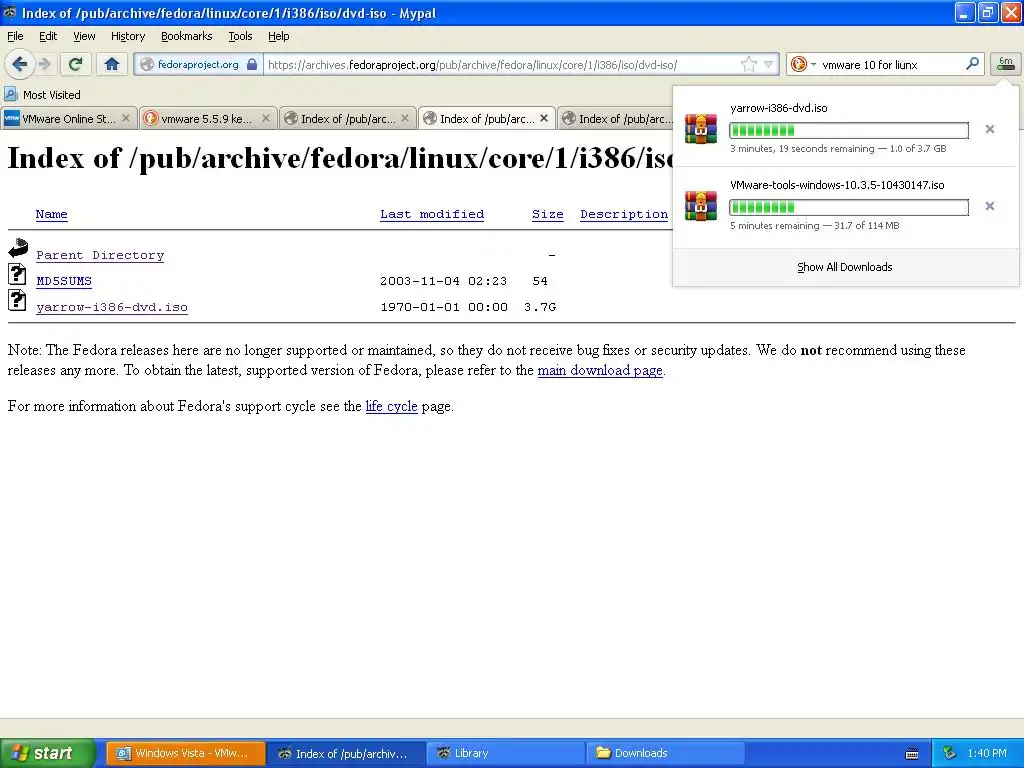1024x768 pixels.
Task: Click the Index of /pub/archiv... taskbar button
Action: tap(345, 753)
